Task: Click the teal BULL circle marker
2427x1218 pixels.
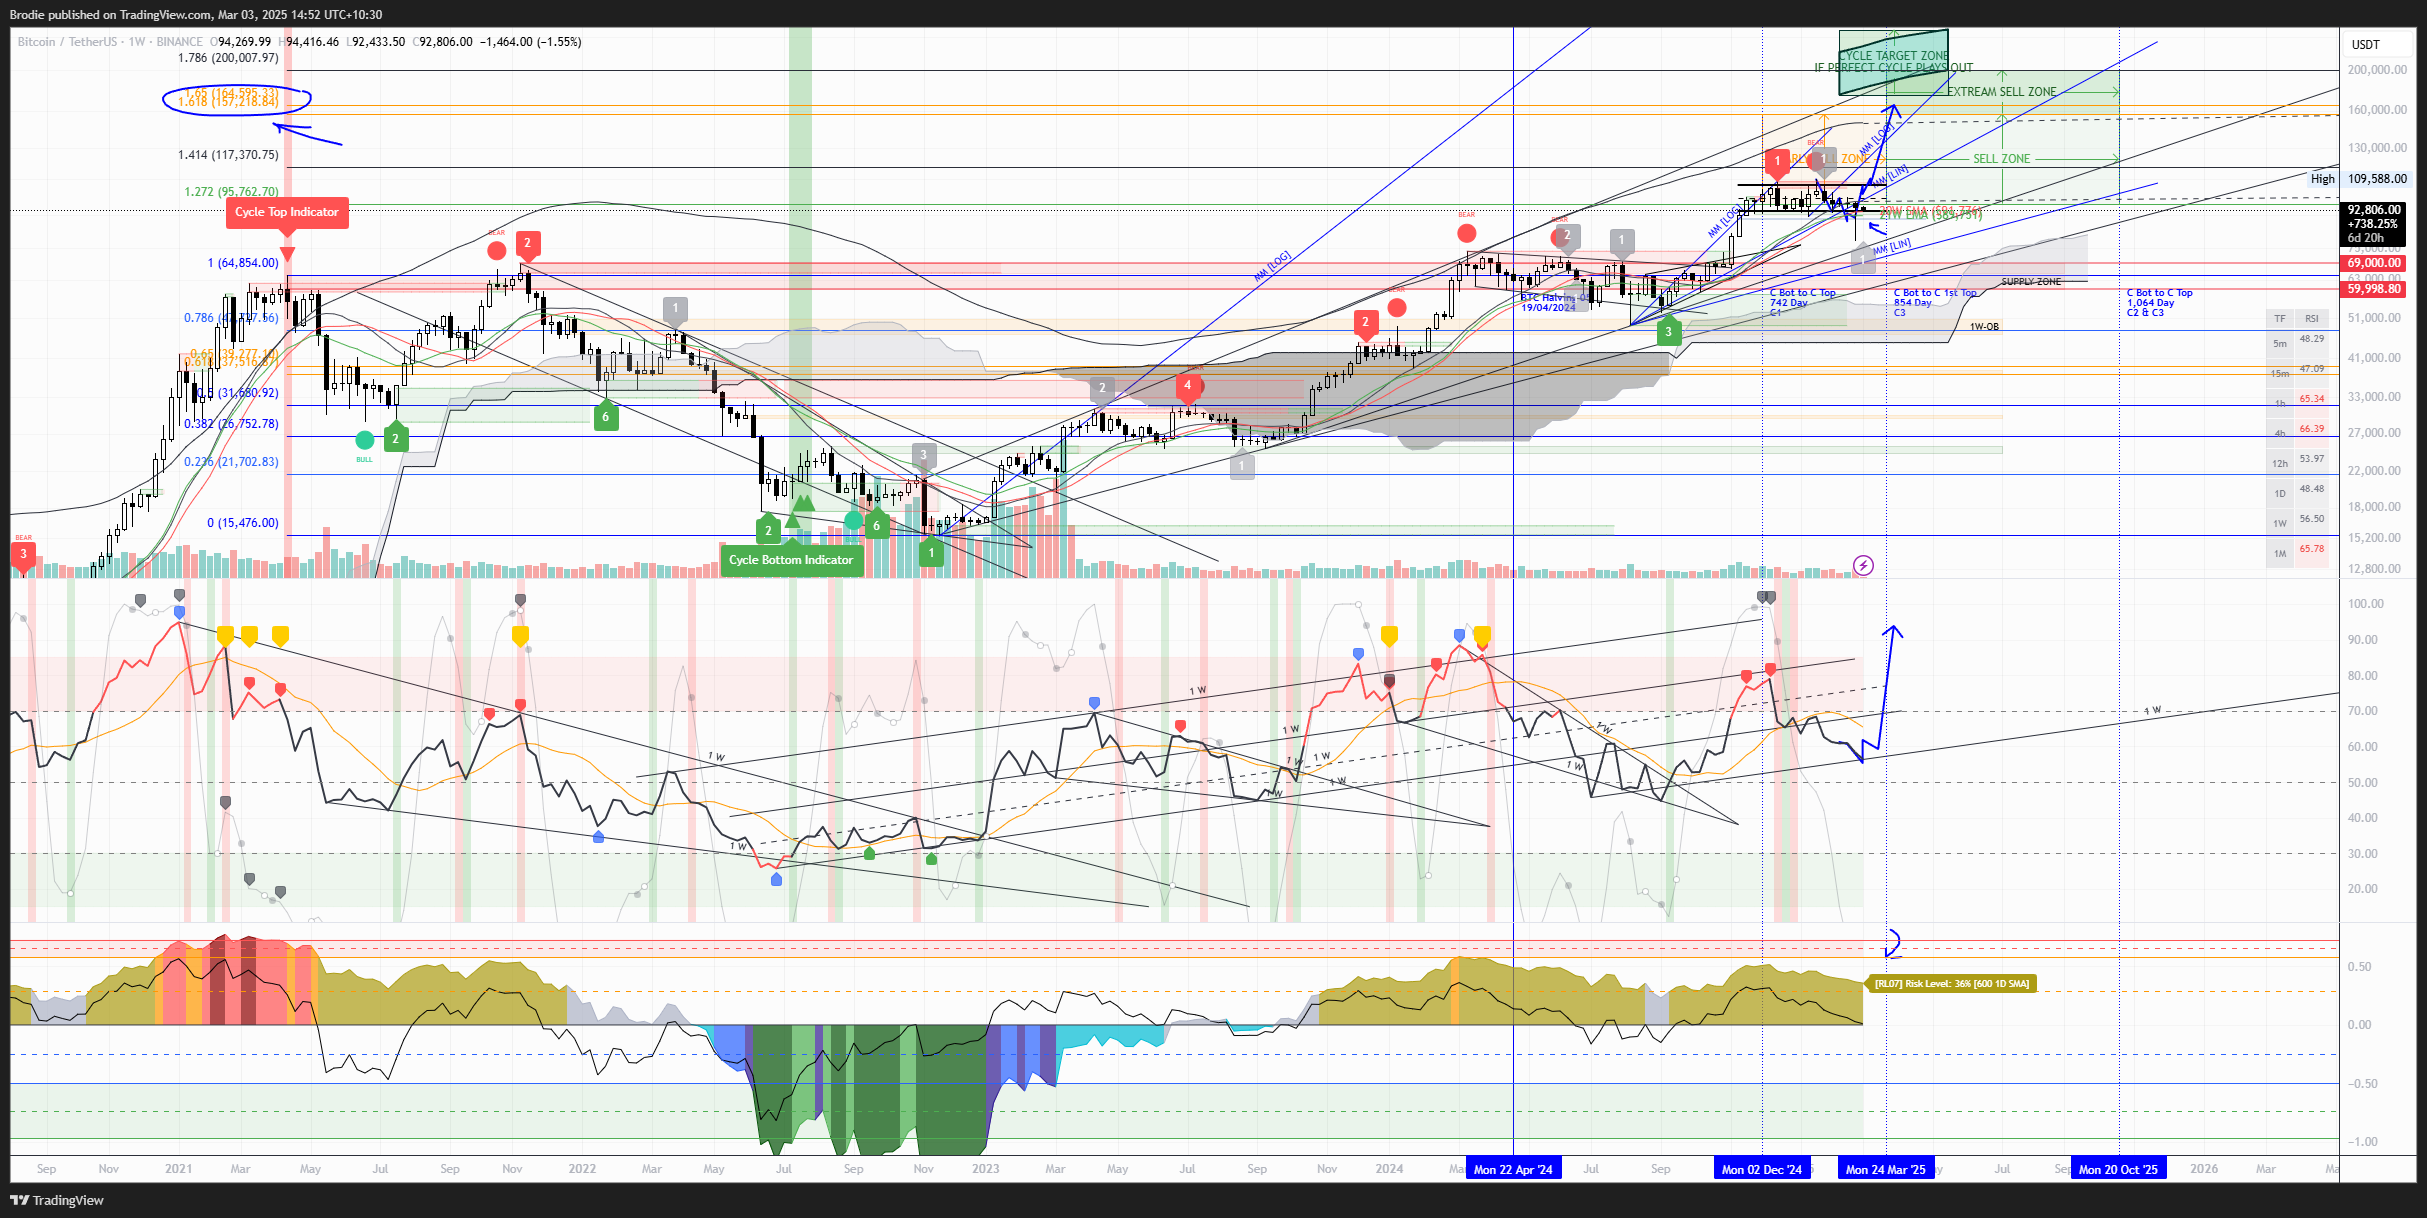Action: tap(365, 440)
